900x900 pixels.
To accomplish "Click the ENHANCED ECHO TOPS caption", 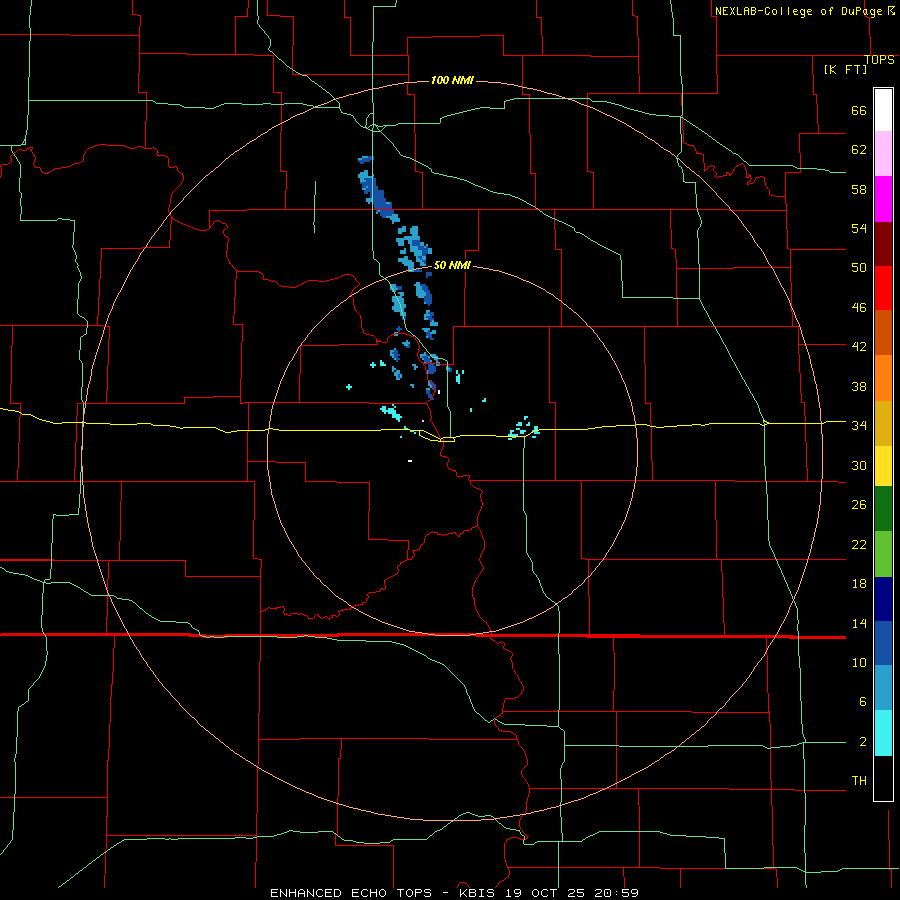I will click(351, 893).
